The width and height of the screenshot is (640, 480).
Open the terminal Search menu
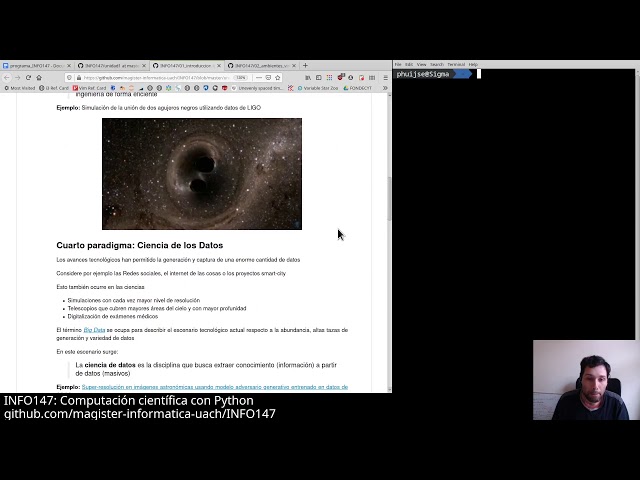coord(437,64)
